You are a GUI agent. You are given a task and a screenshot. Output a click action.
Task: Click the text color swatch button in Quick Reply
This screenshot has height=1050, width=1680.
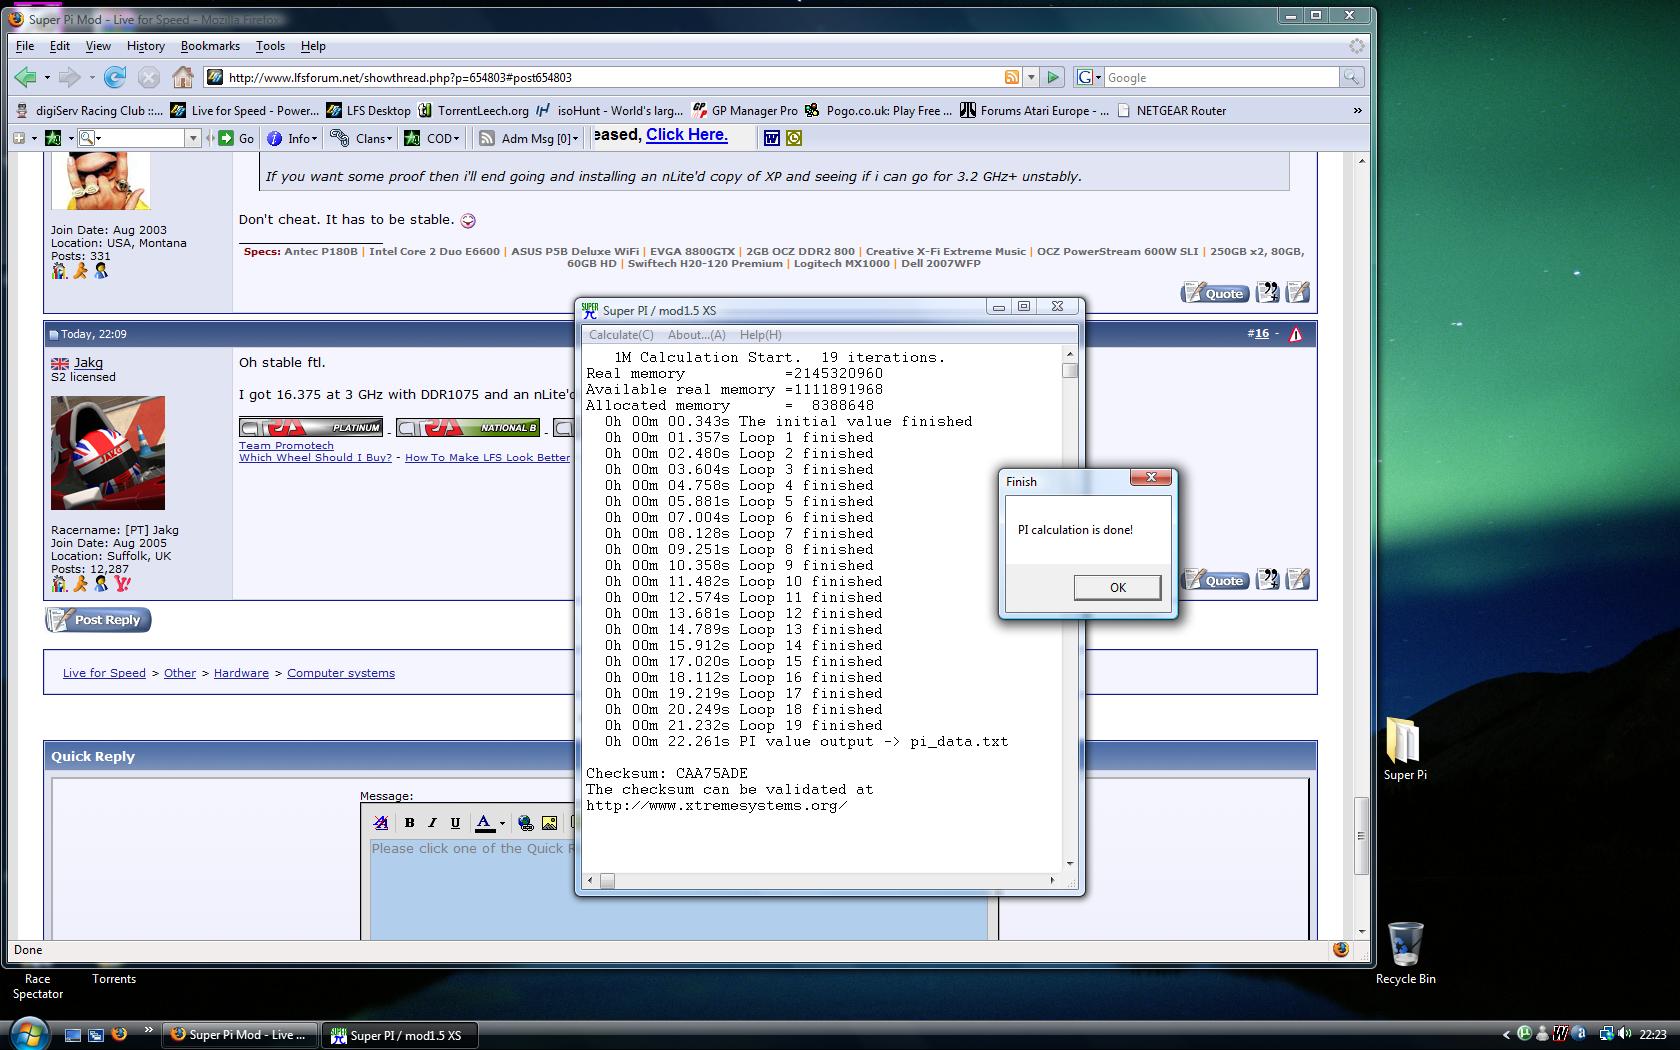[x=484, y=822]
